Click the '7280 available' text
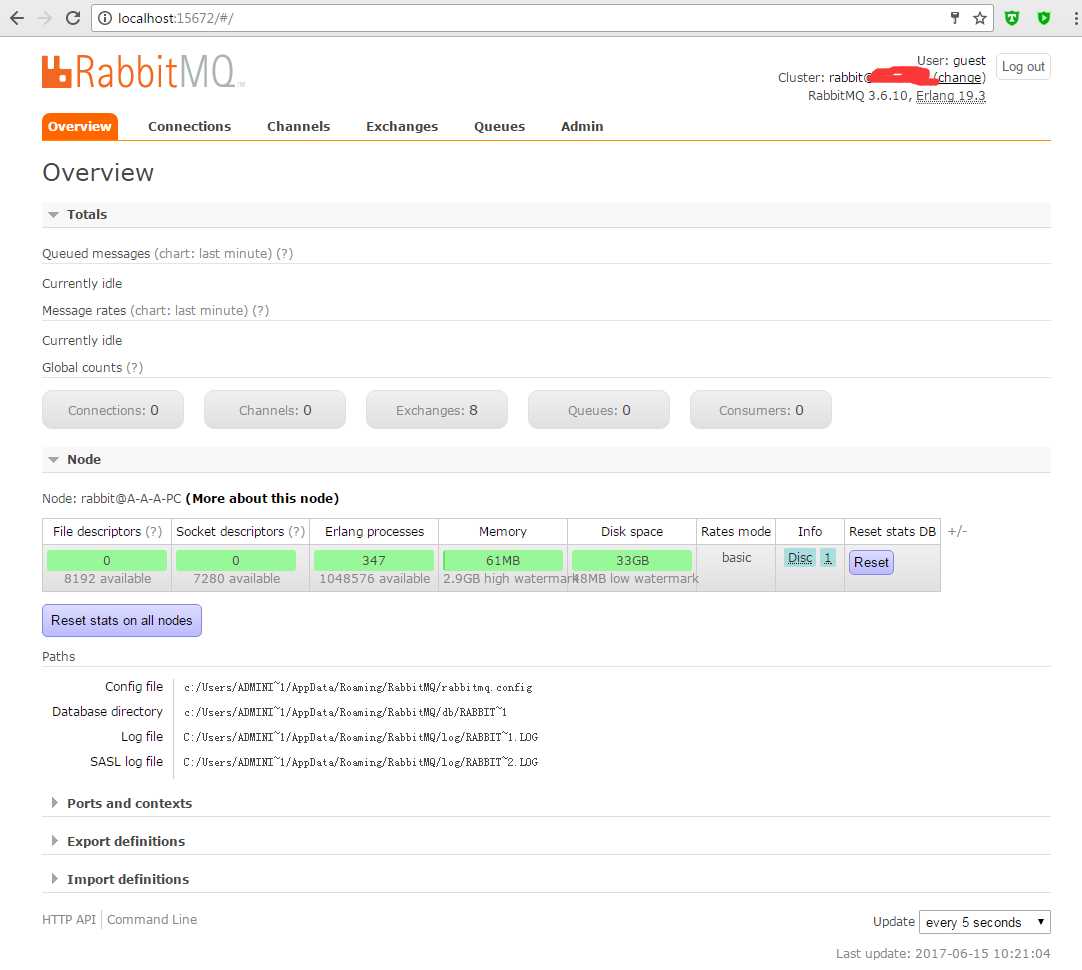This screenshot has width=1082, height=970. tap(237, 578)
